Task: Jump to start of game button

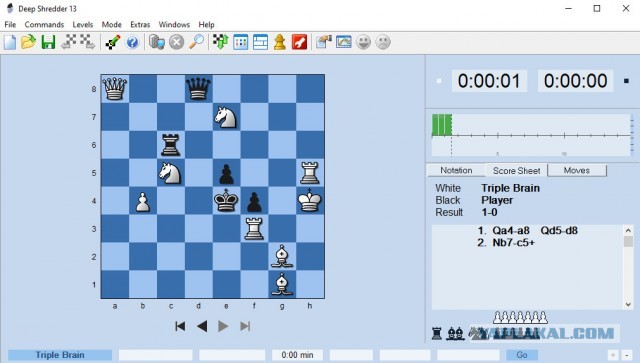Action: coord(180,326)
